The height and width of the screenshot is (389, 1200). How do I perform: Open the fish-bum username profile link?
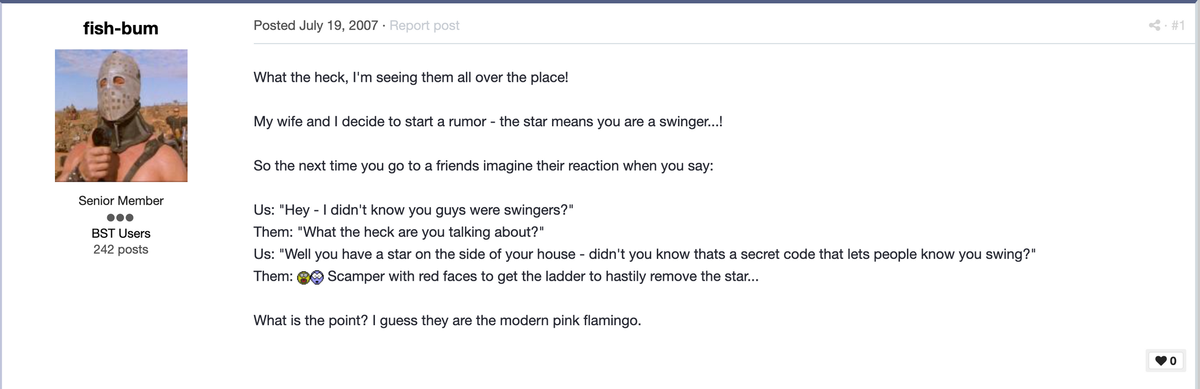pyautogui.click(x=121, y=27)
